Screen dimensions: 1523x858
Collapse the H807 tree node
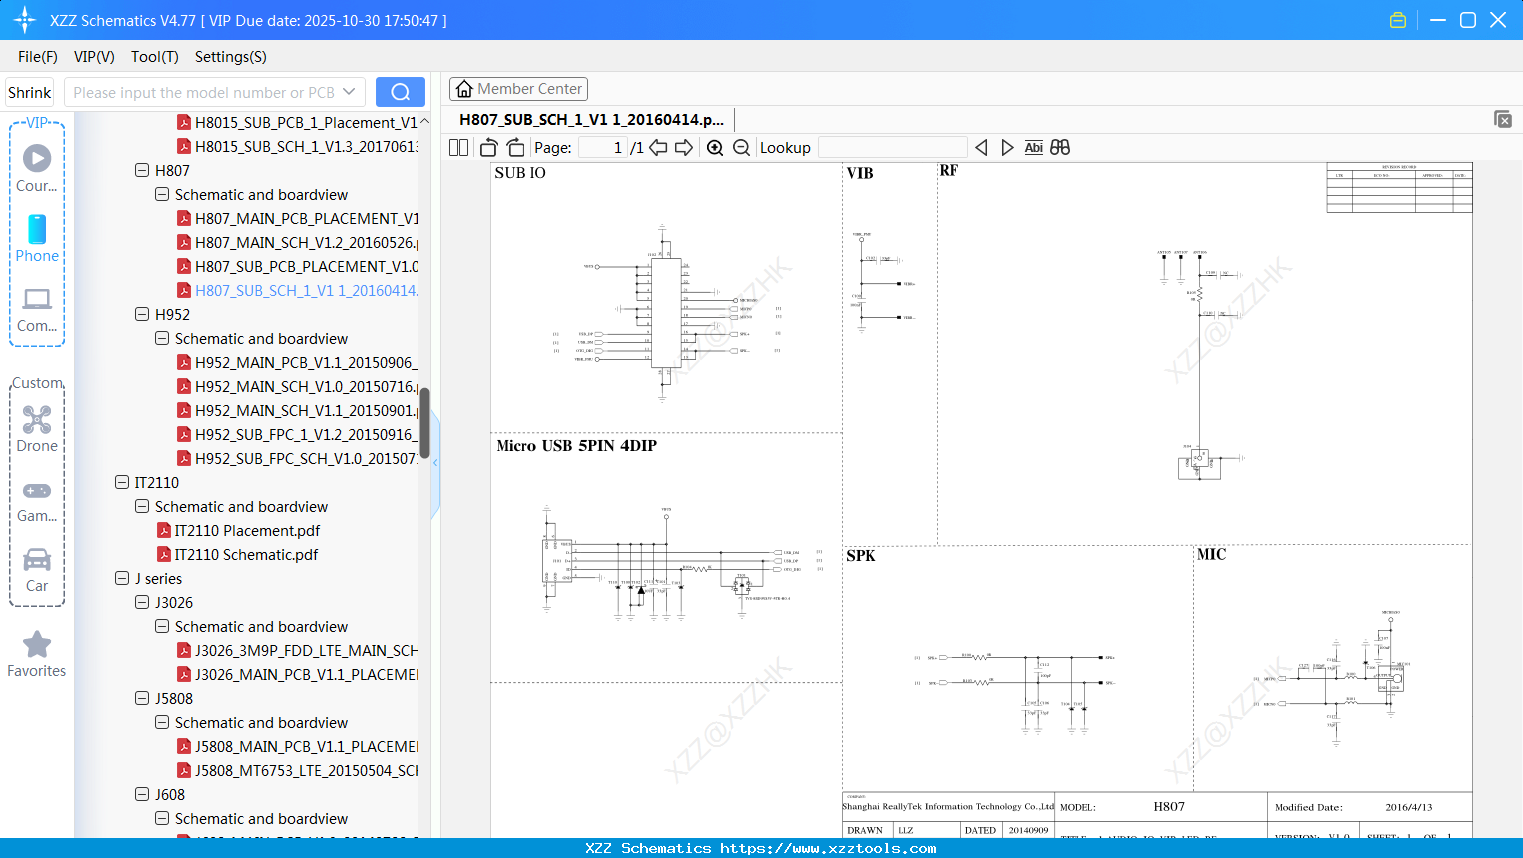(x=142, y=170)
